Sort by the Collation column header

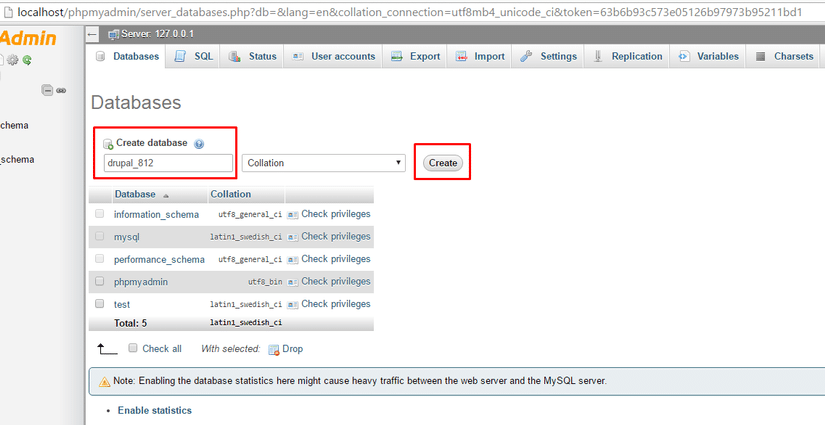pyautogui.click(x=230, y=194)
